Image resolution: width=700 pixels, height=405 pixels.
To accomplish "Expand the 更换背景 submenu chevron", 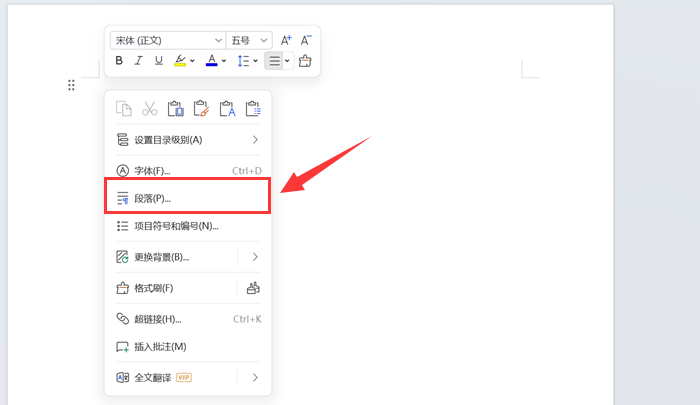I will tap(255, 257).
